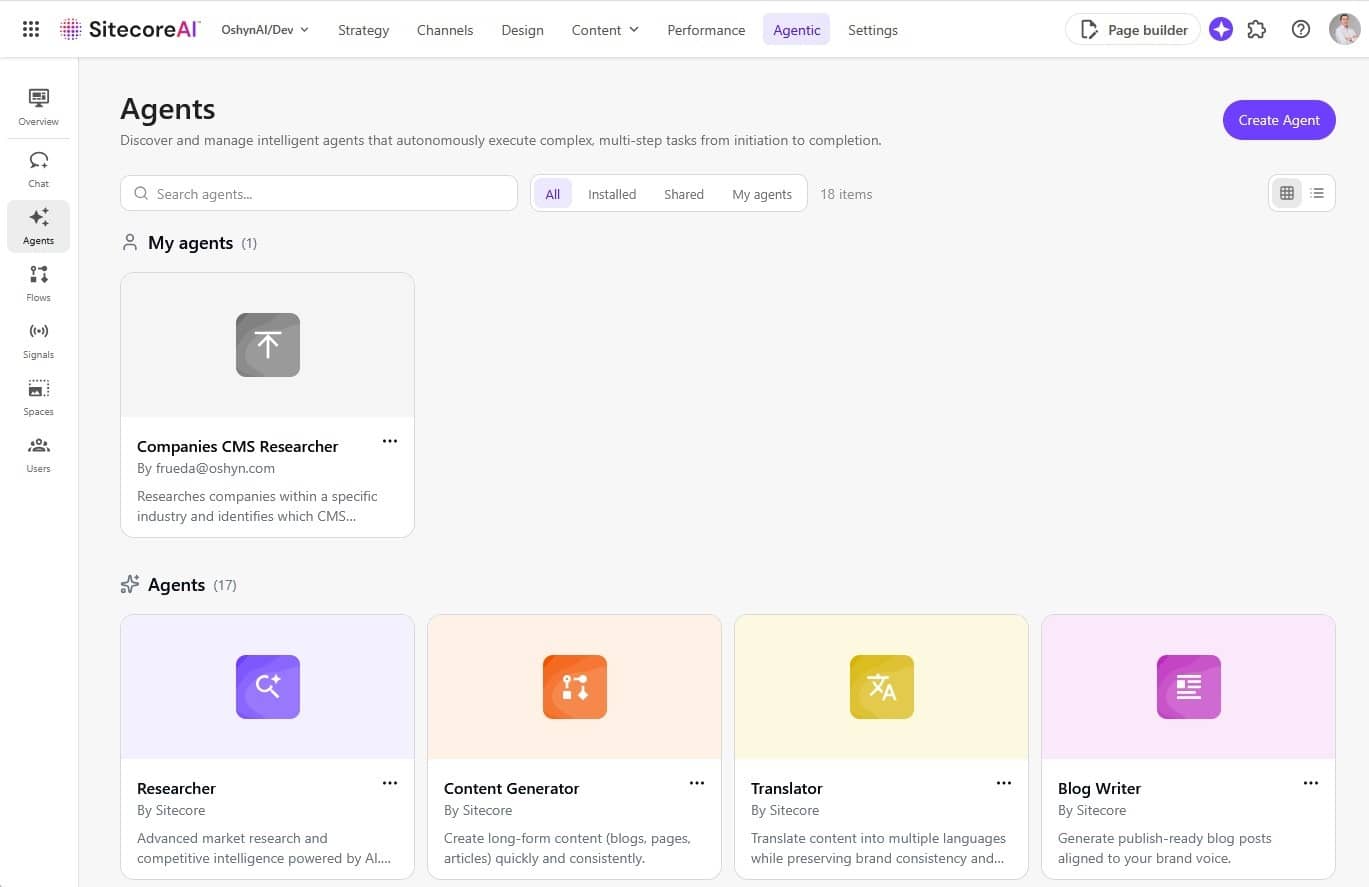Select the Shared filter tab

pos(684,194)
